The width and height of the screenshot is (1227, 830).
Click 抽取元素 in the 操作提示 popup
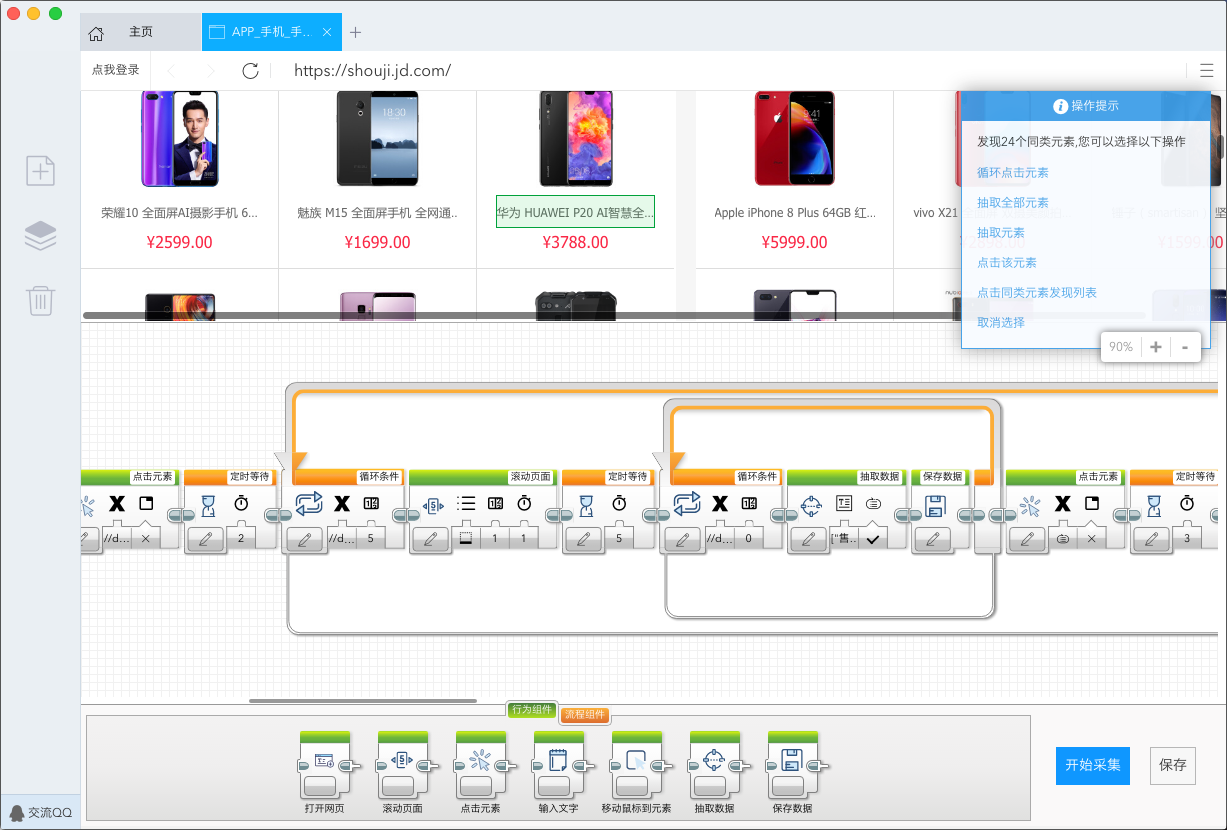pyautogui.click(x=1001, y=233)
